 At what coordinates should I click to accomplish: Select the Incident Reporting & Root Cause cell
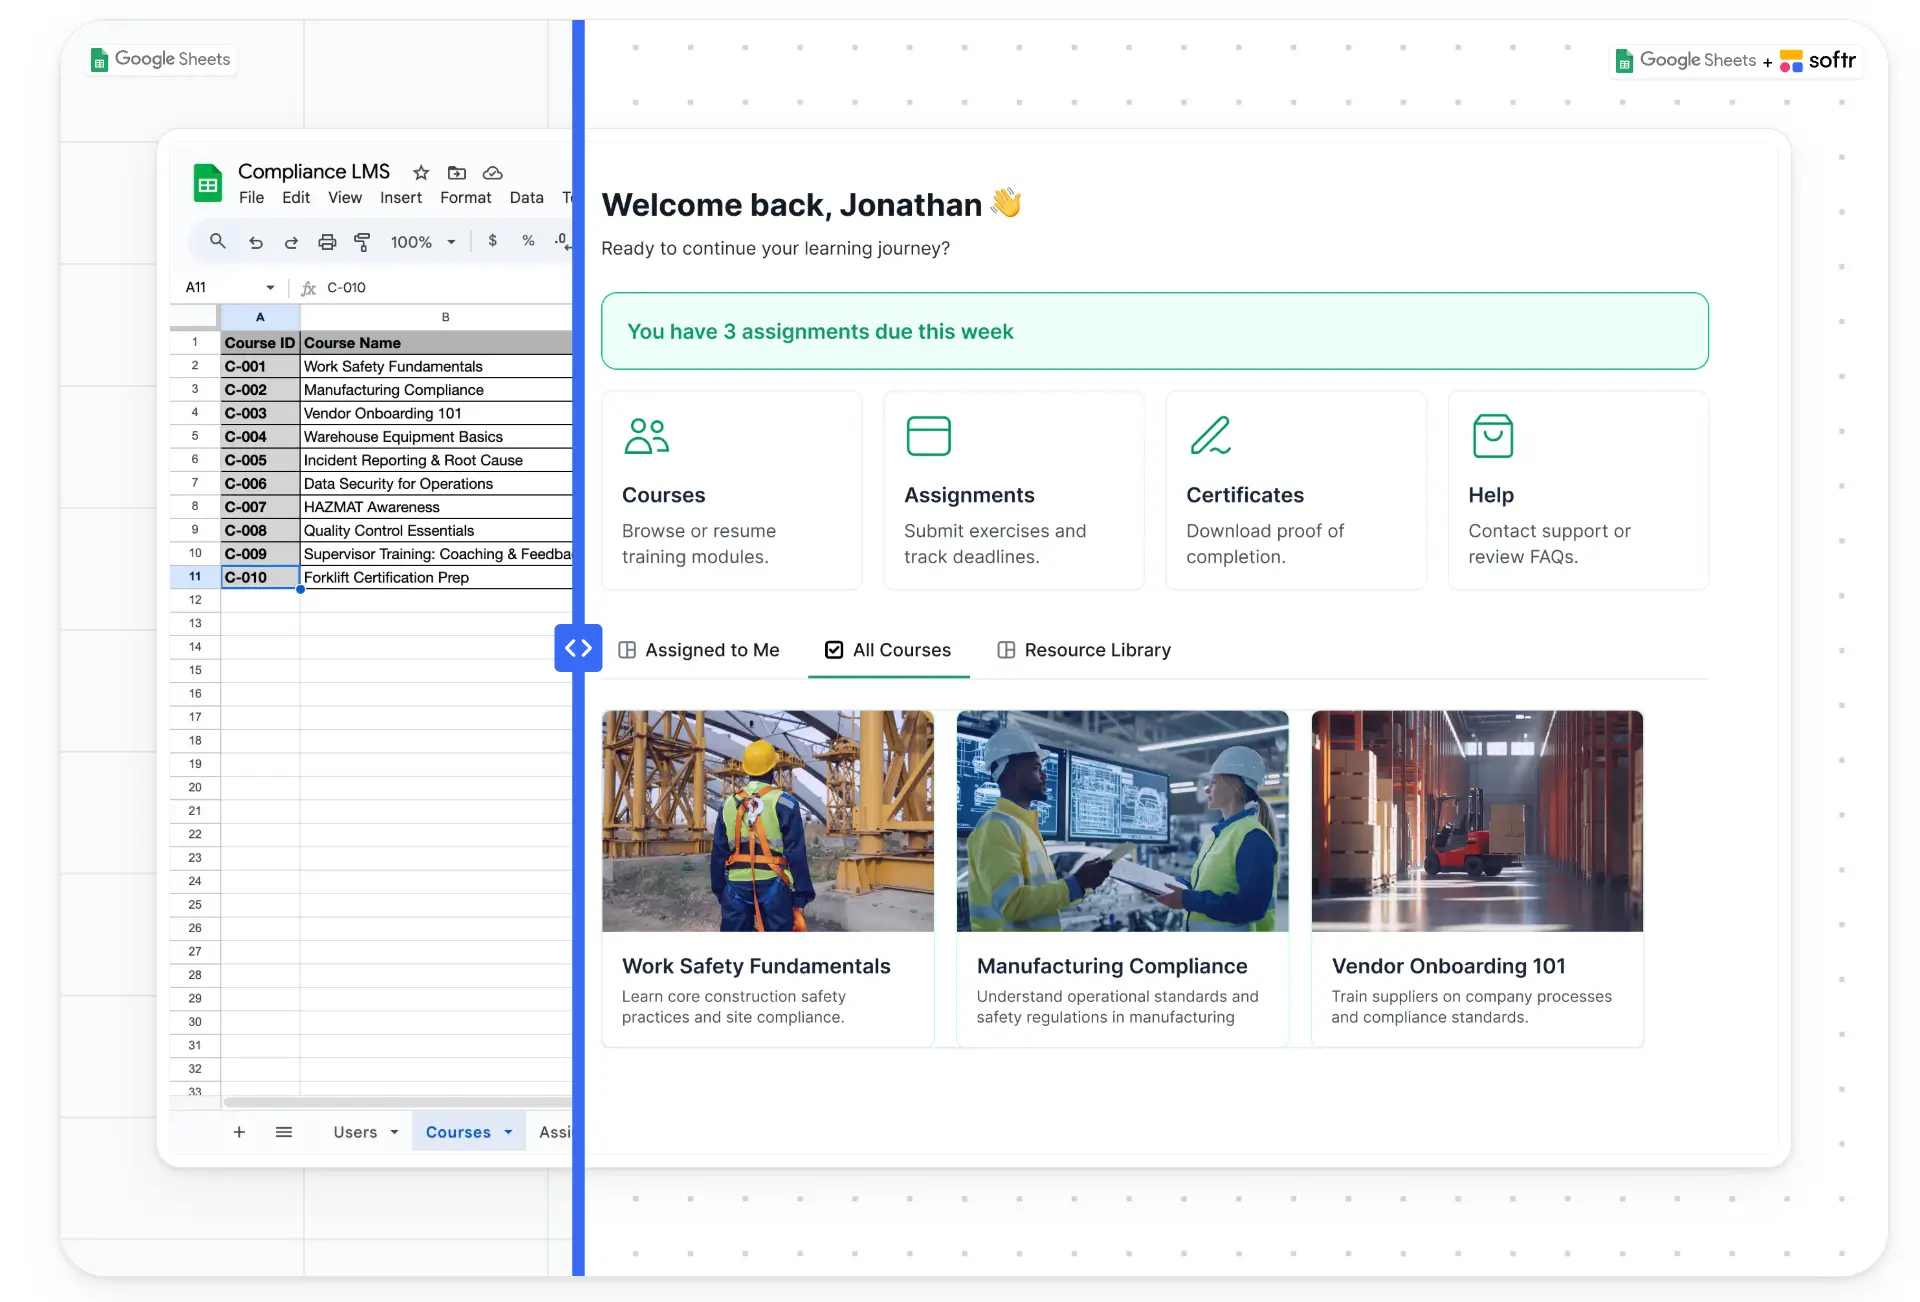click(436, 460)
